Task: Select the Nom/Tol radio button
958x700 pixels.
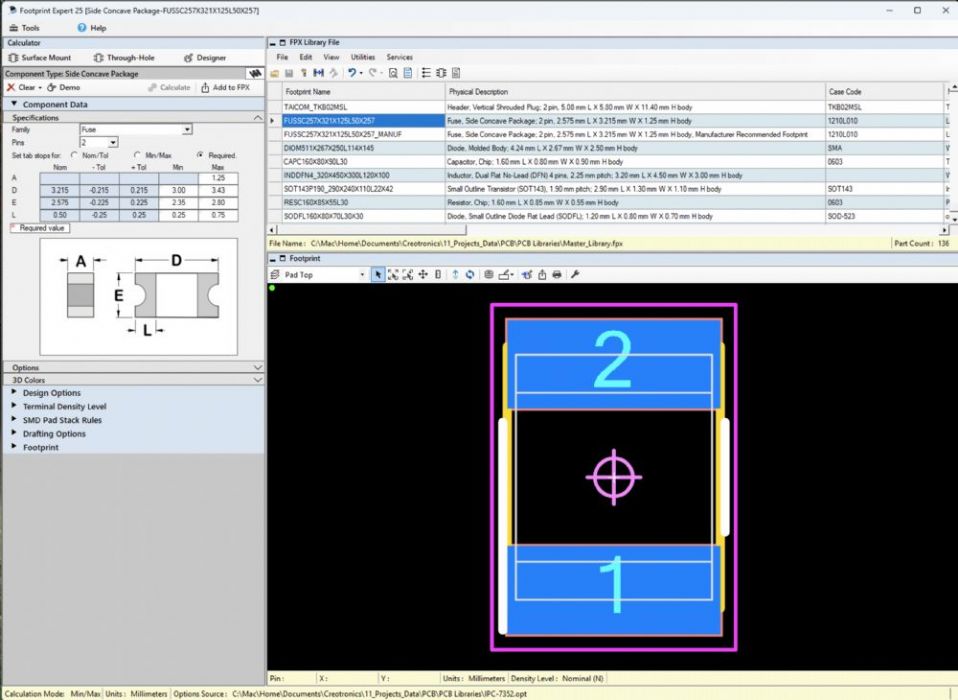Action: point(76,155)
